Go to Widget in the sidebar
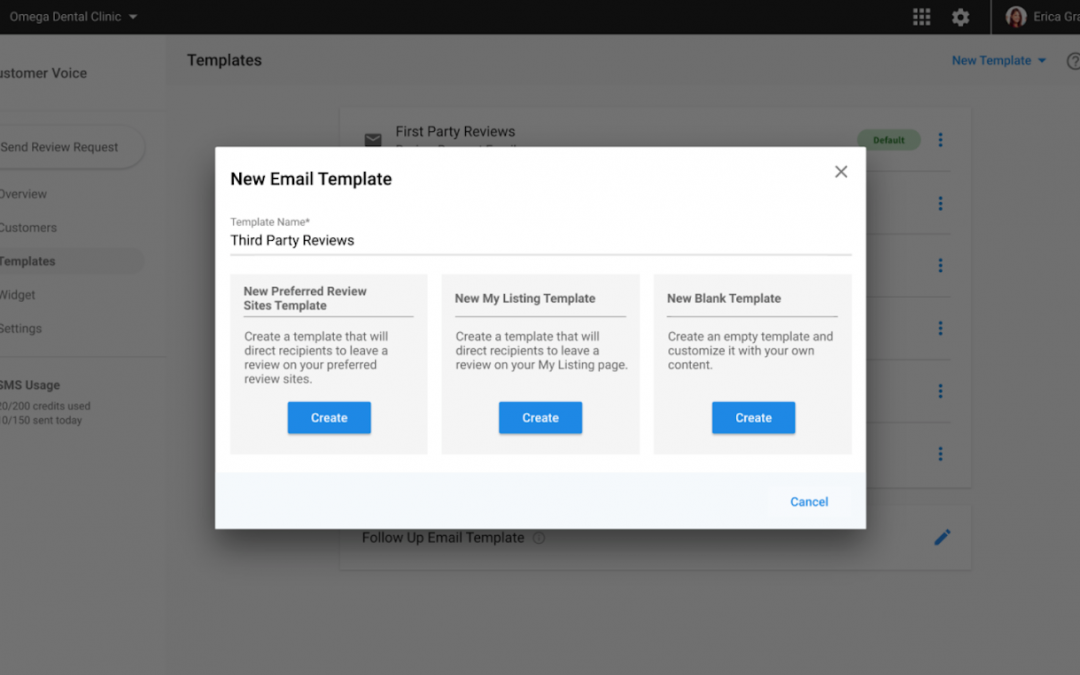 pos(17,295)
